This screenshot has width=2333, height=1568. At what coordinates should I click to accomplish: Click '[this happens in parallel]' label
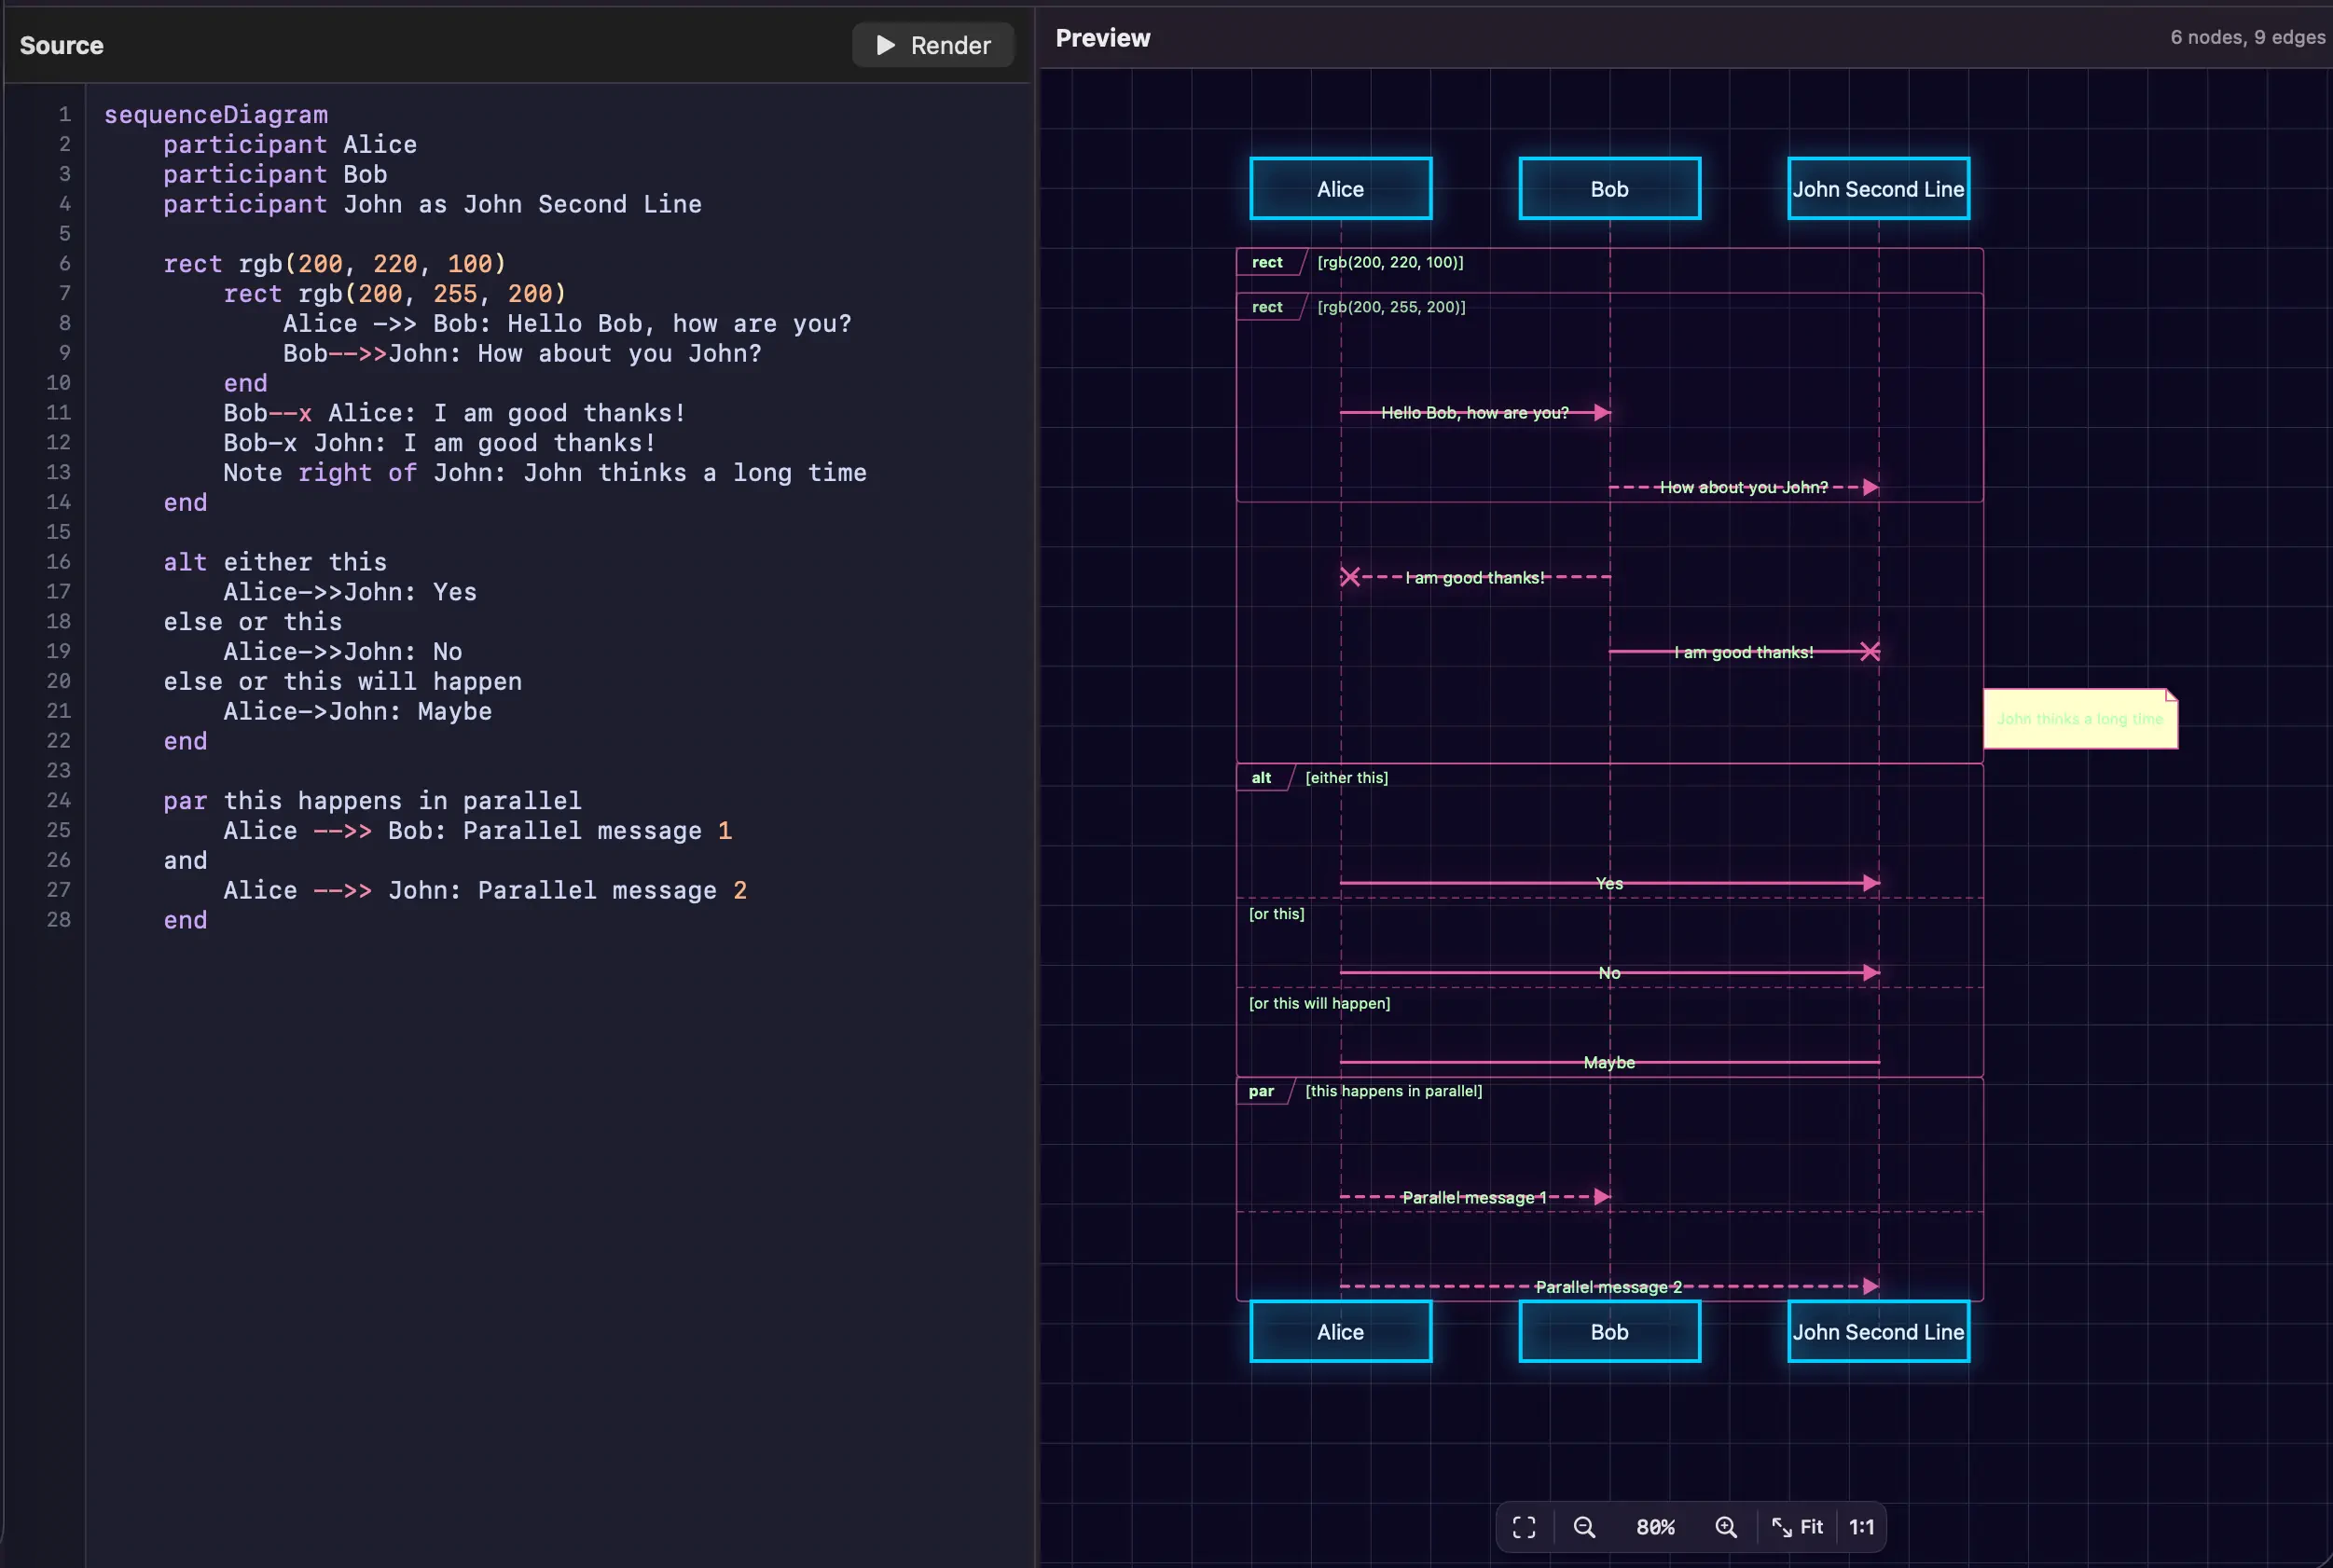[1393, 1091]
